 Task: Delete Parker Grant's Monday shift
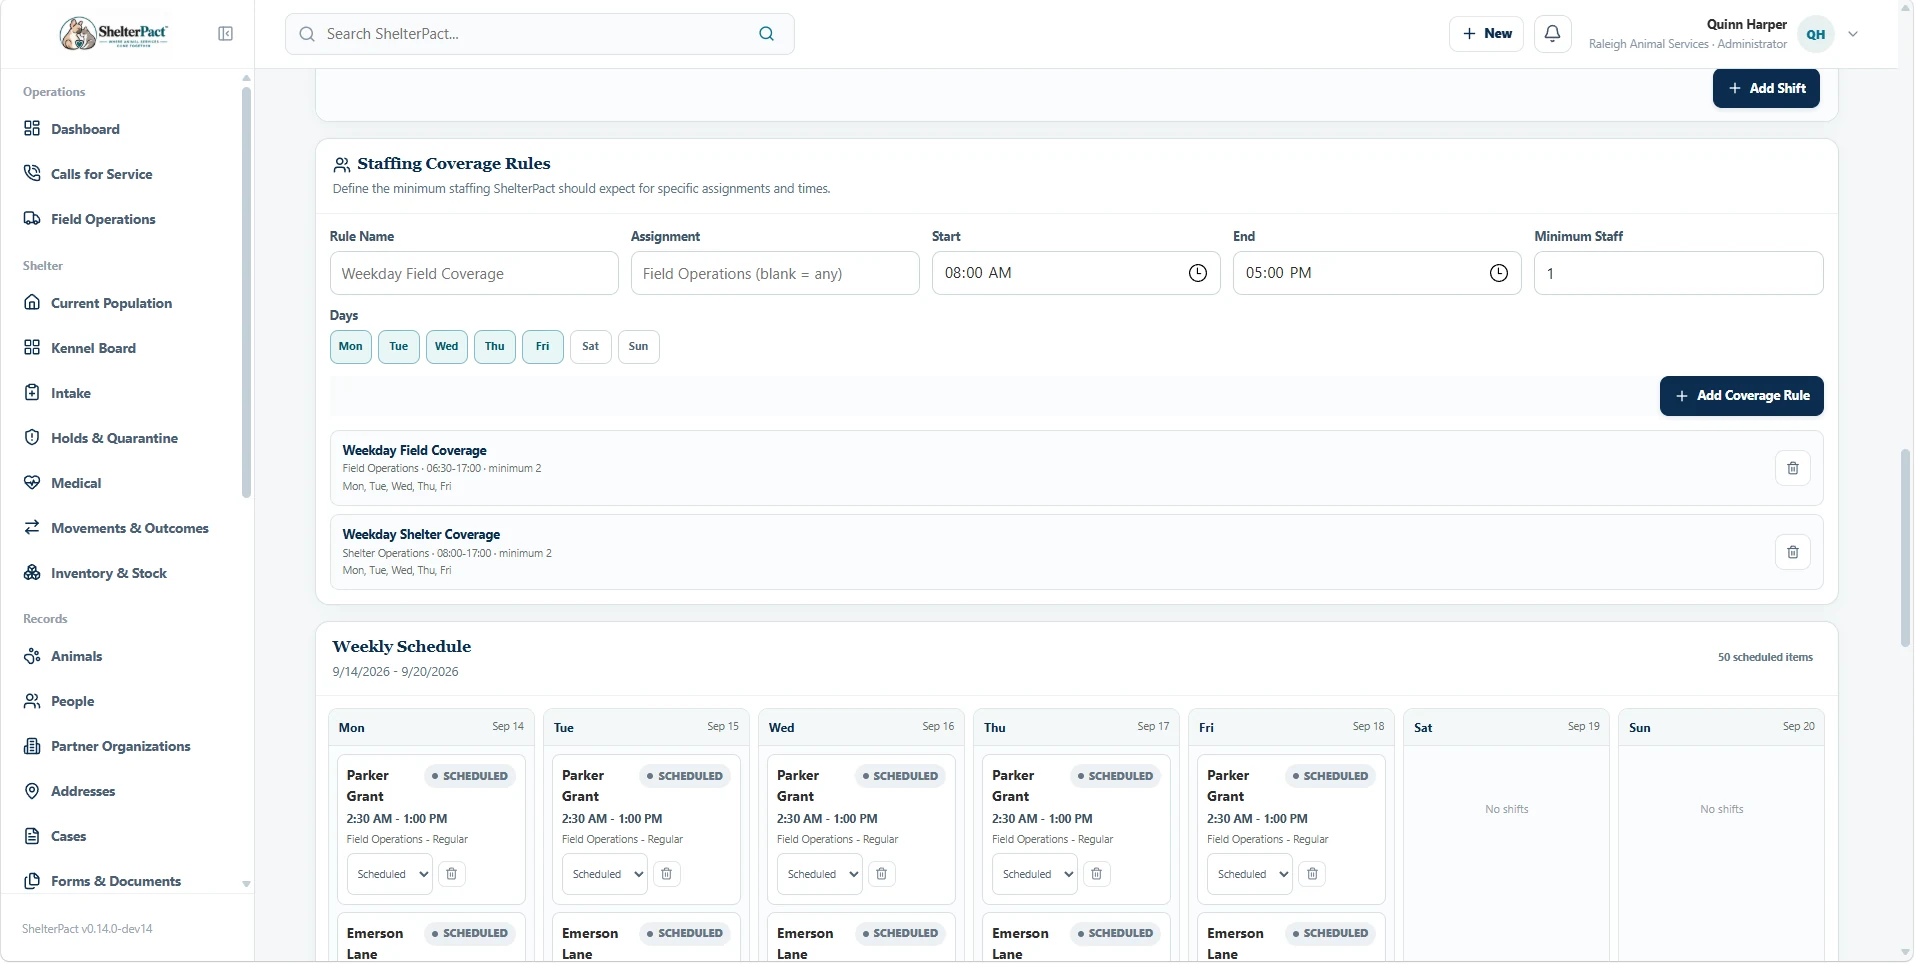(452, 874)
